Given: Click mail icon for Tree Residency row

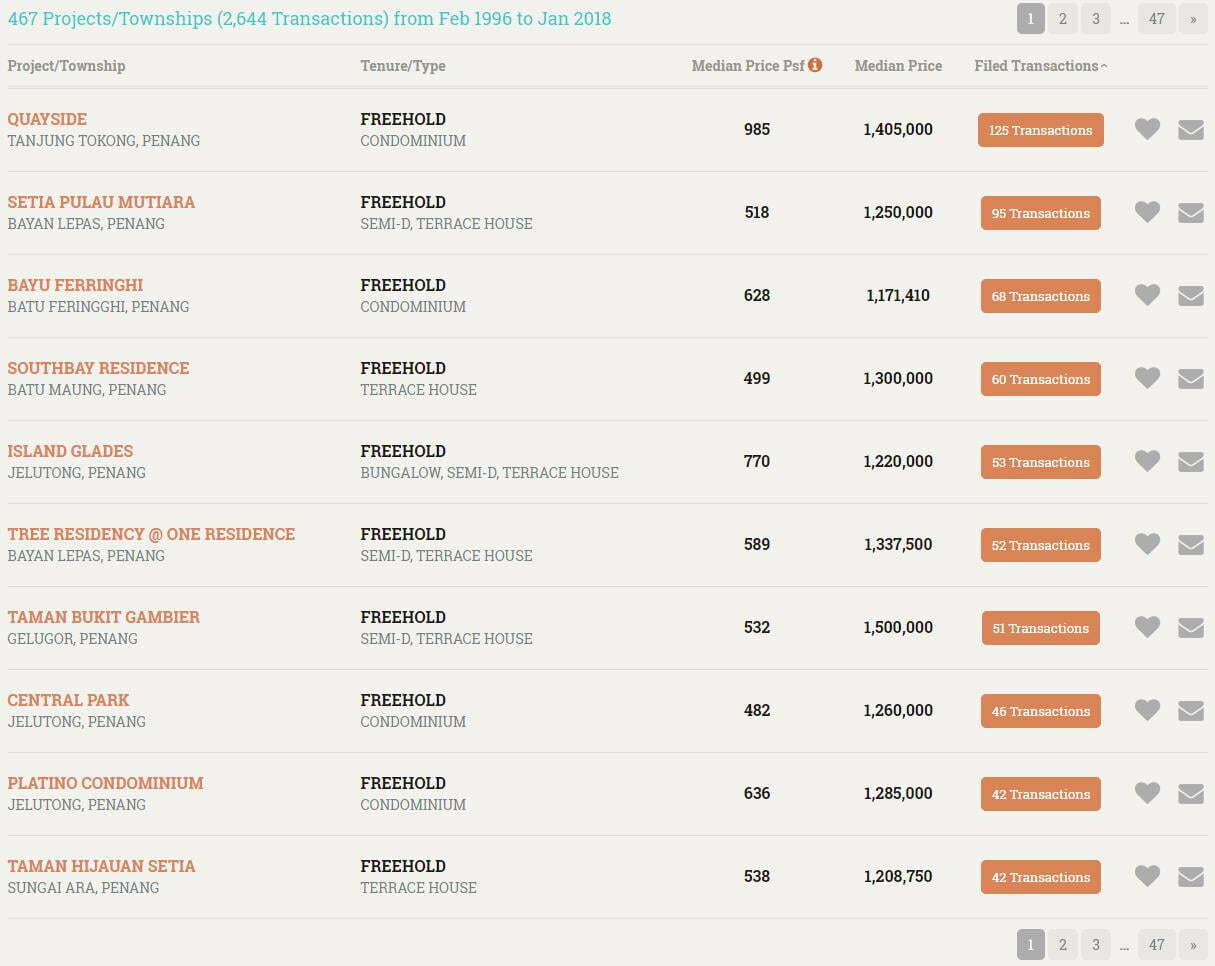Looking at the screenshot, I should click(x=1190, y=544).
